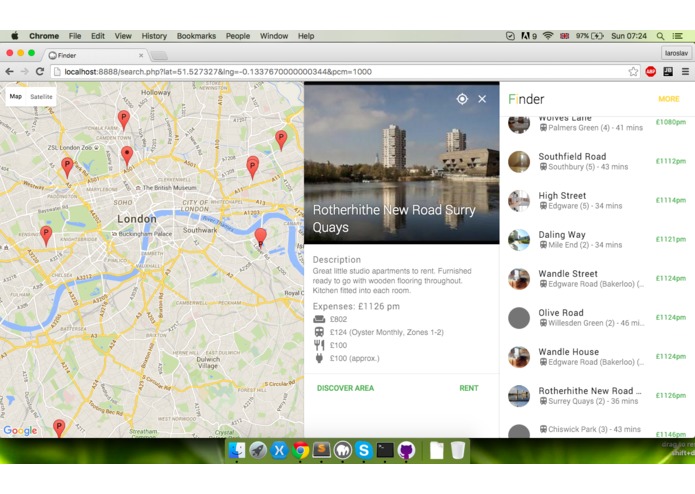Click the locate-on-map crosshair icon
This screenshot has height=494, width=695.
pos(462,99)
